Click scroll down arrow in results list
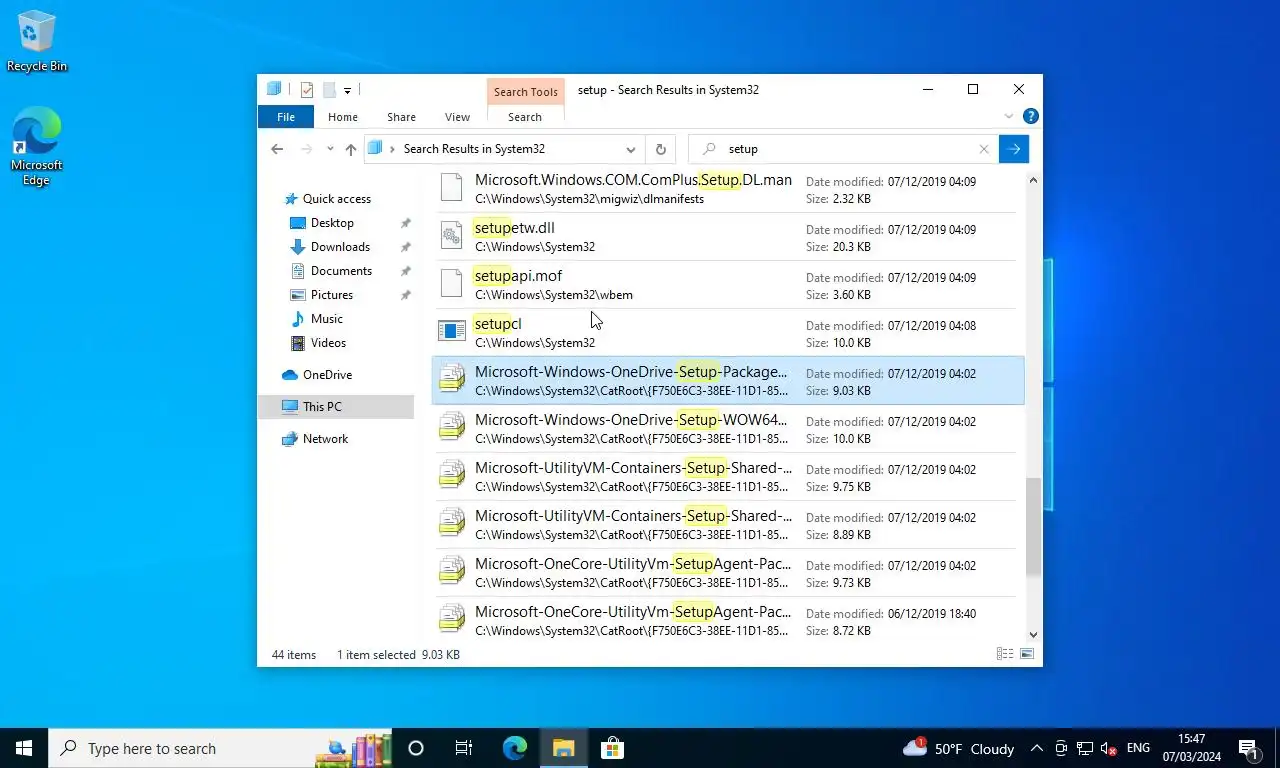This screenshot has width=1280, height=768. click(x=1033, y=634)
